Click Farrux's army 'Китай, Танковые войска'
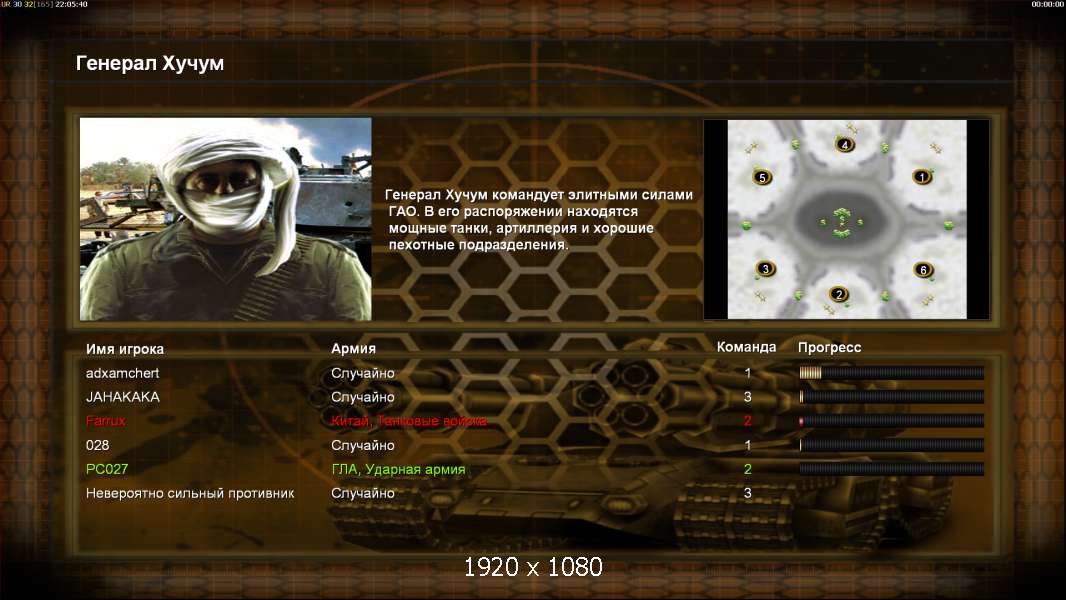 pos(409,421)
